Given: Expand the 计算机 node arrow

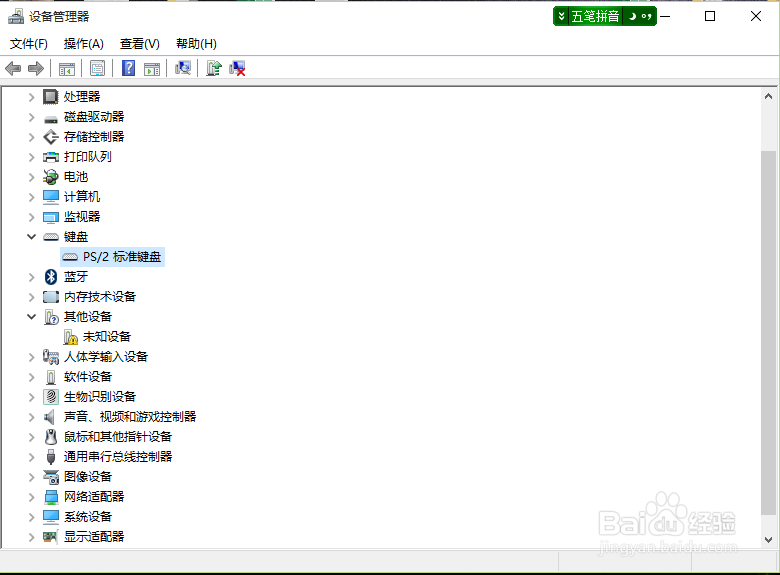Looking at the screenshot, I should click(x=31, y=197).
